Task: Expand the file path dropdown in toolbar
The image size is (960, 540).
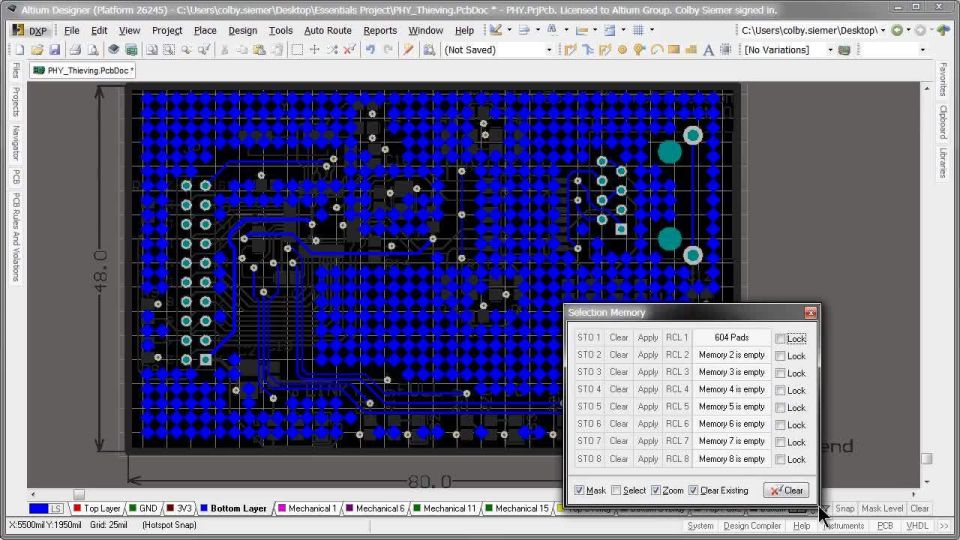Action: 883,30
